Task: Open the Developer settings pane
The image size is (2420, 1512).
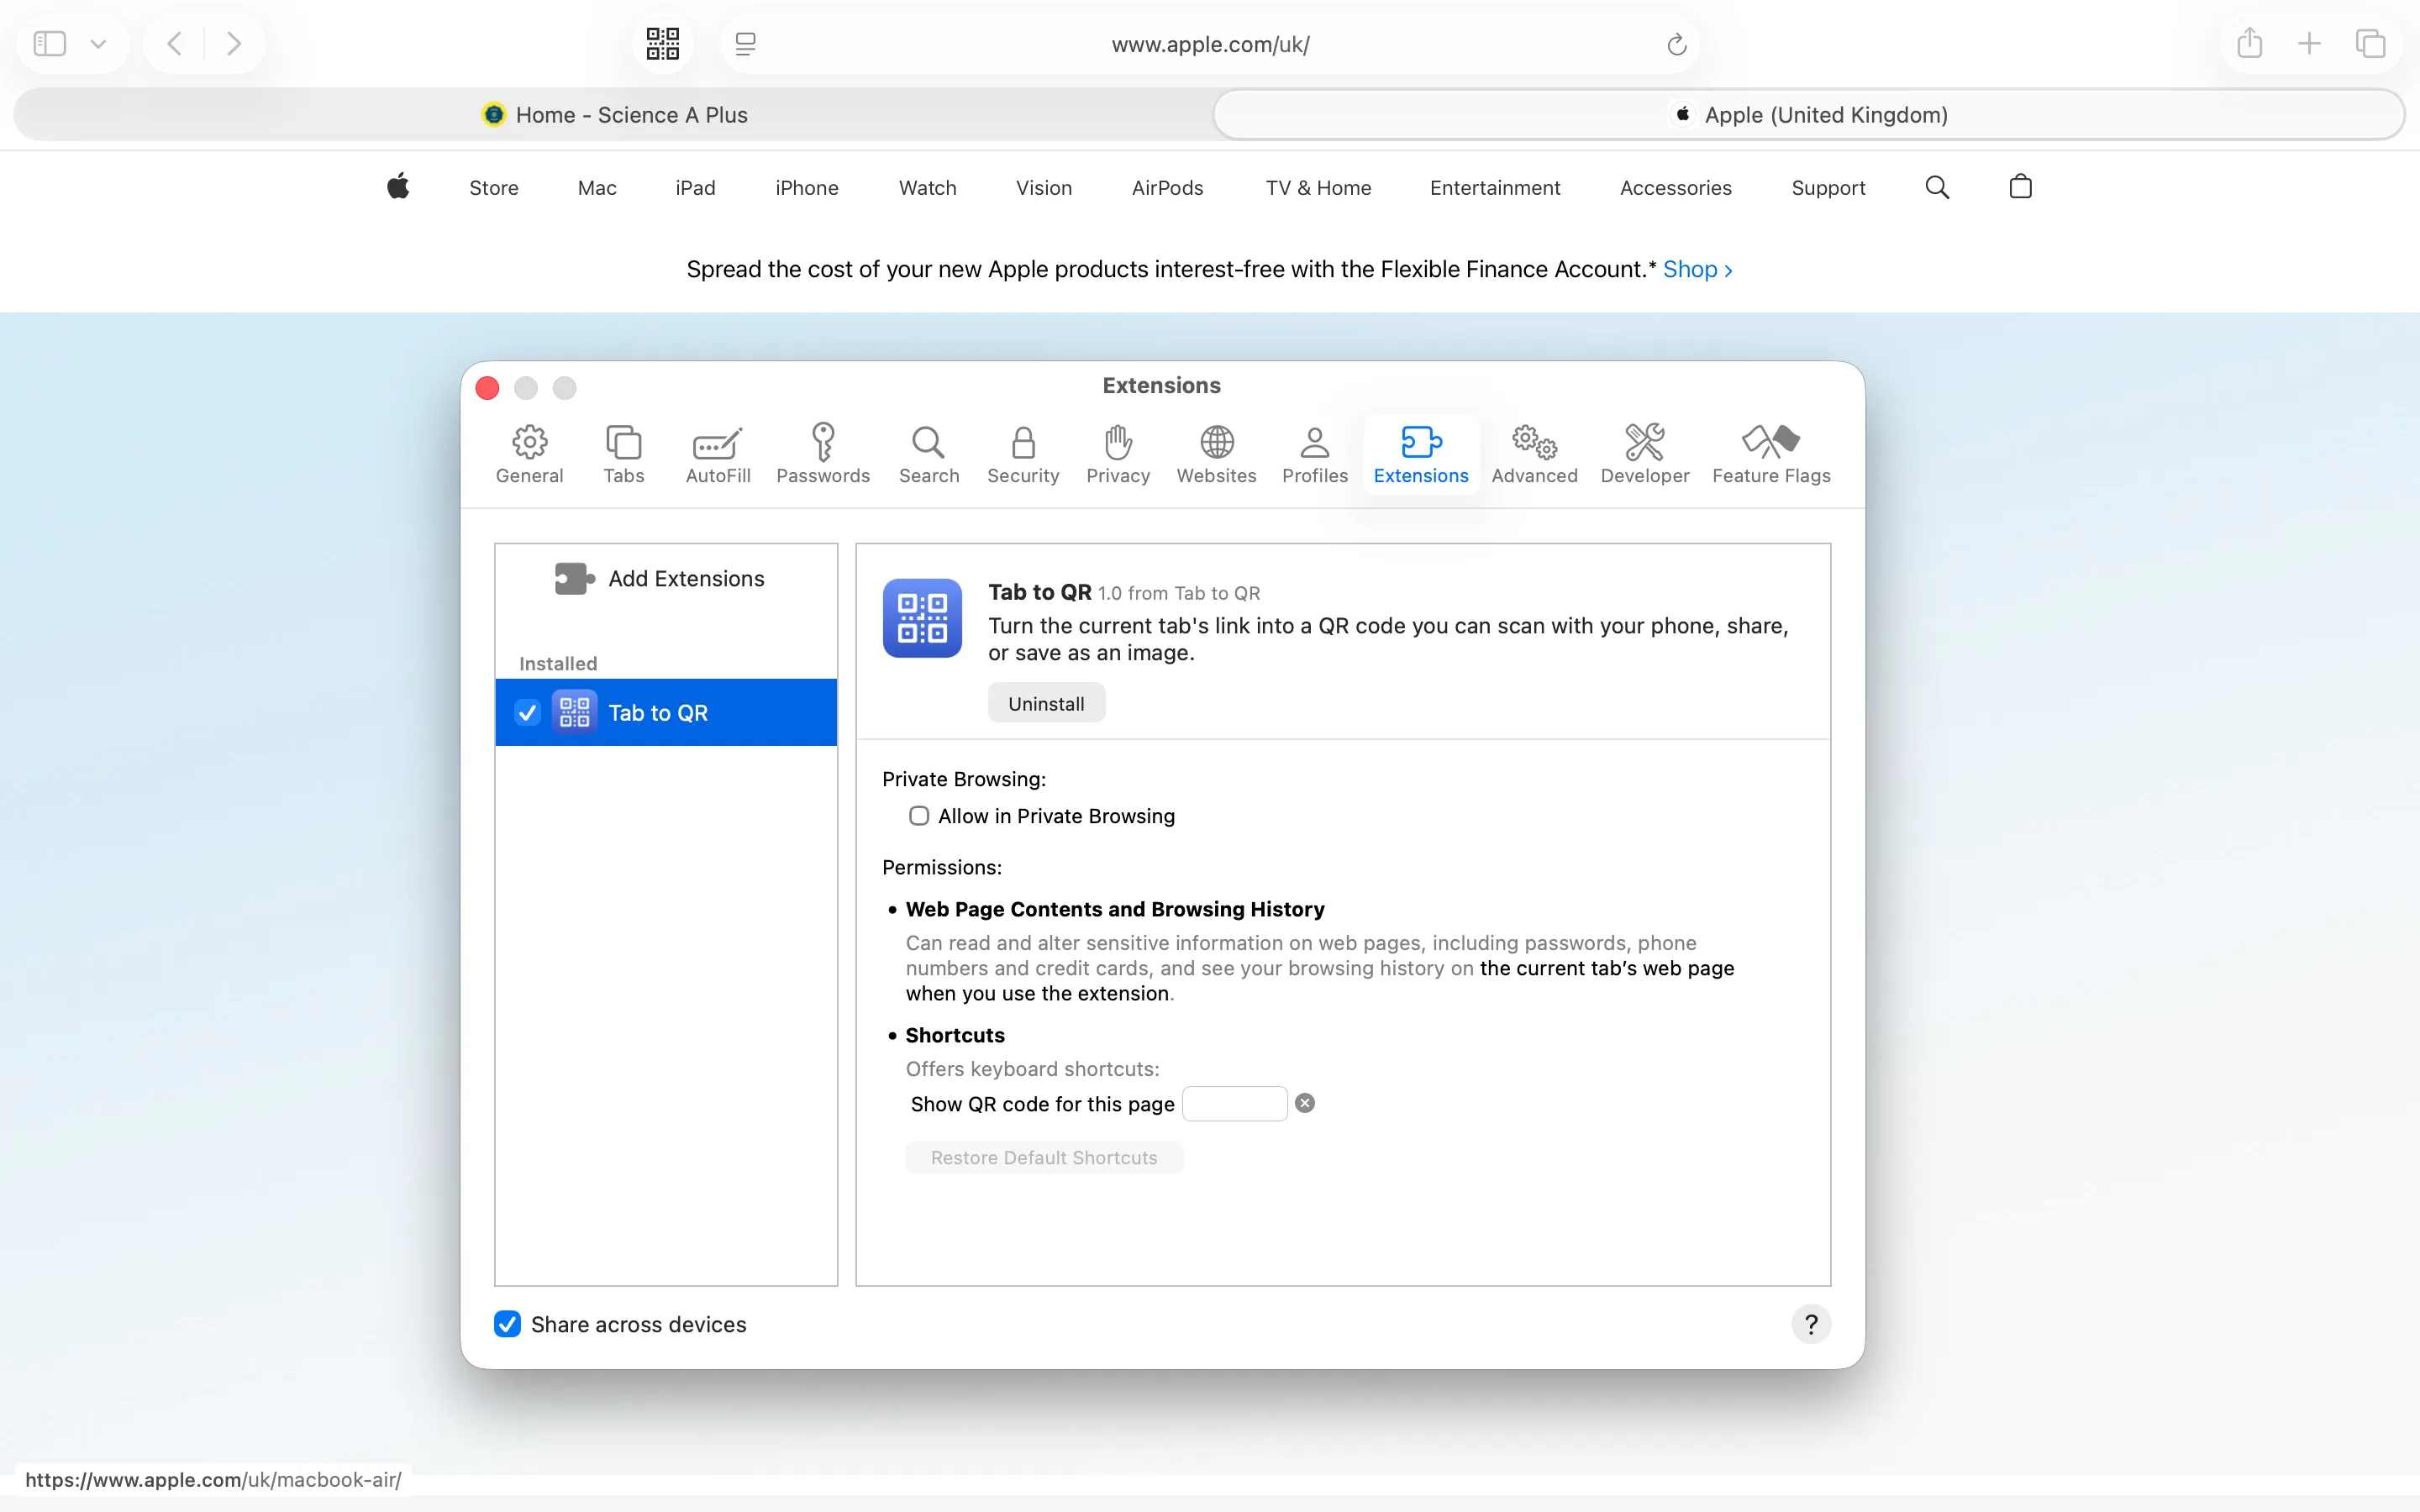Action: coord(1644,454)
